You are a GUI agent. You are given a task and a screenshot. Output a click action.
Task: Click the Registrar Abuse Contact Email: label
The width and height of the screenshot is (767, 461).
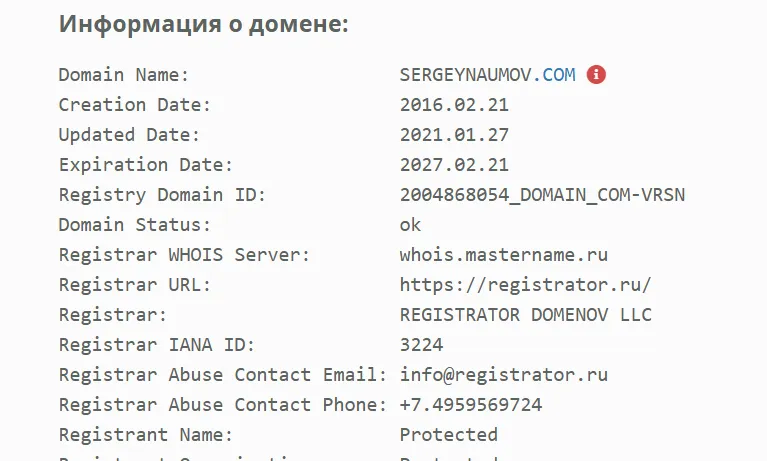(x=223, y=374)
